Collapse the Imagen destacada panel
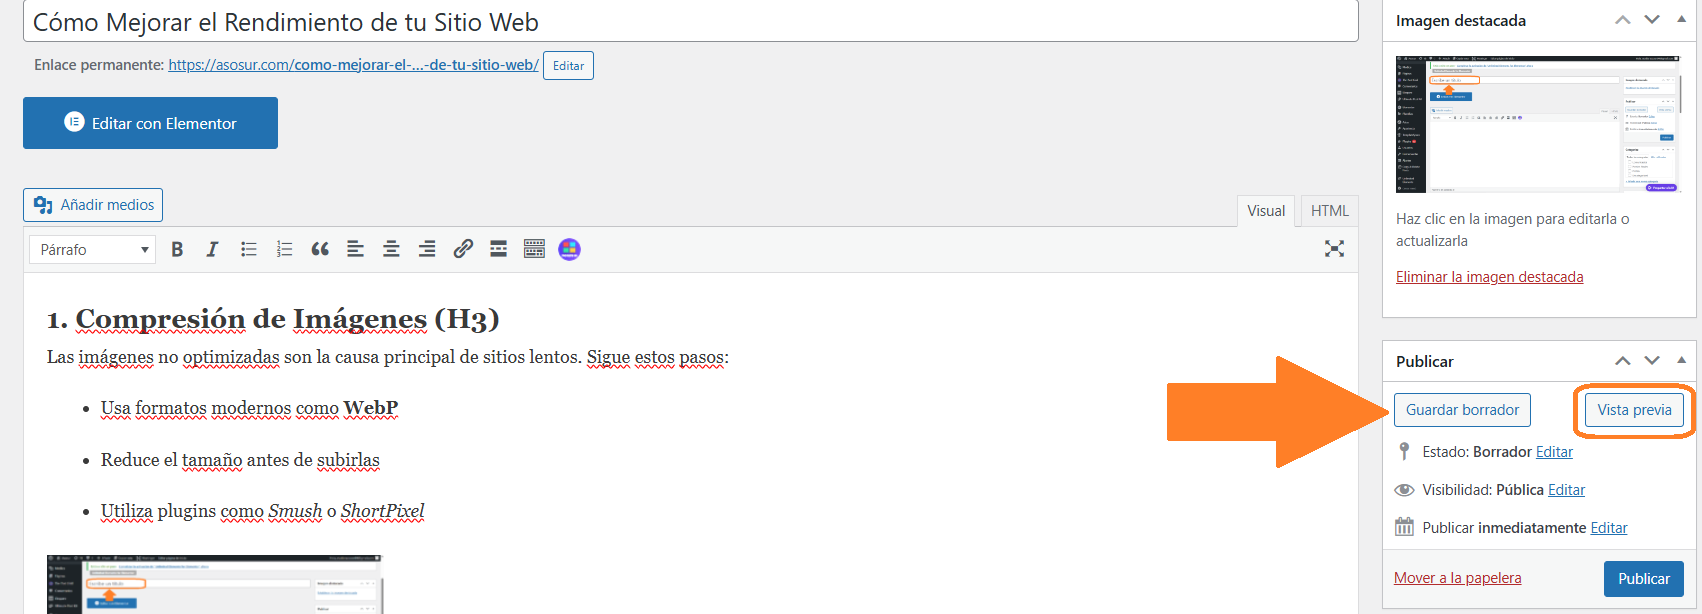The width and height of the screenshot is (1702, 614). click(x=1681, y=20)
